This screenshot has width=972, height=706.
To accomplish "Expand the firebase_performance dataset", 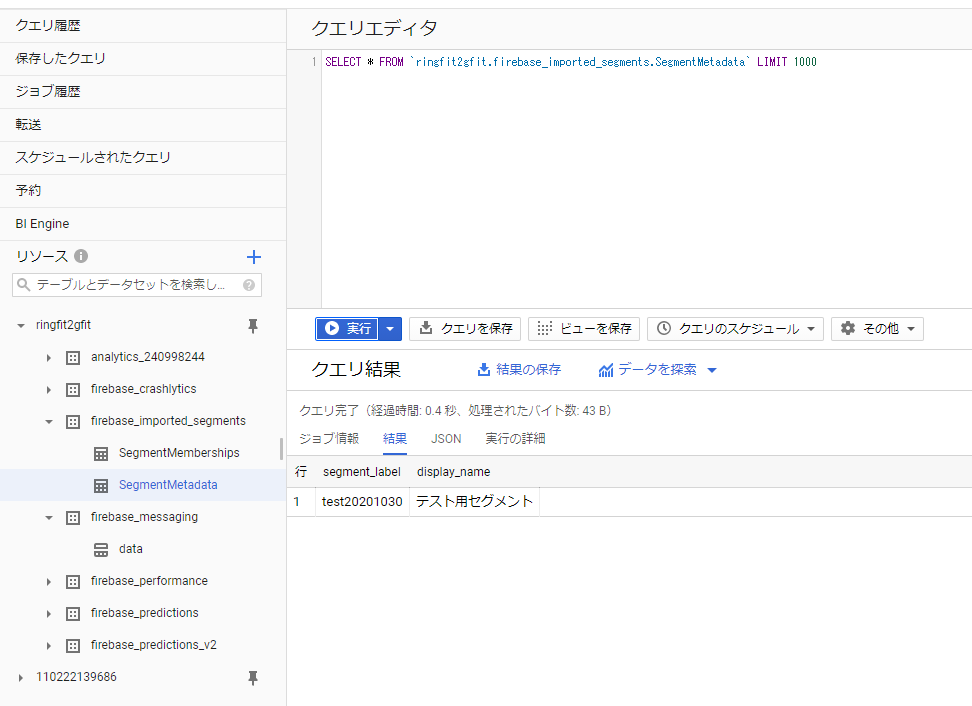I will (x=48, y=581).
